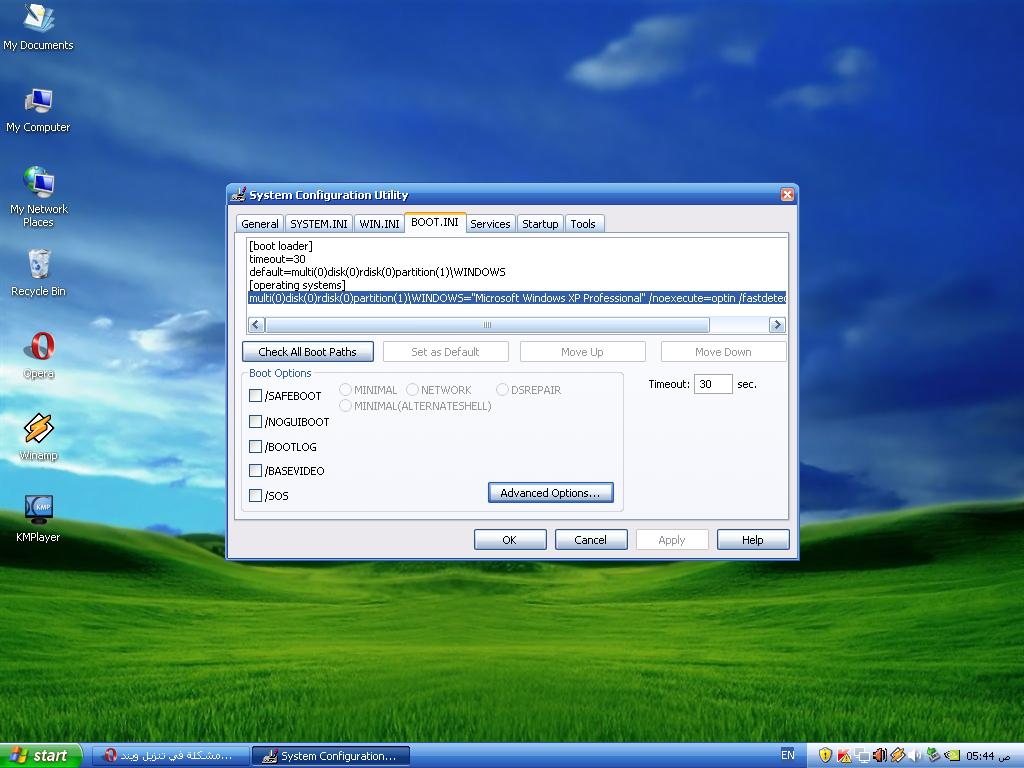The image size is (1024, 768).
Task: Select the MINIMAL radio button
Action: [345, 390]
